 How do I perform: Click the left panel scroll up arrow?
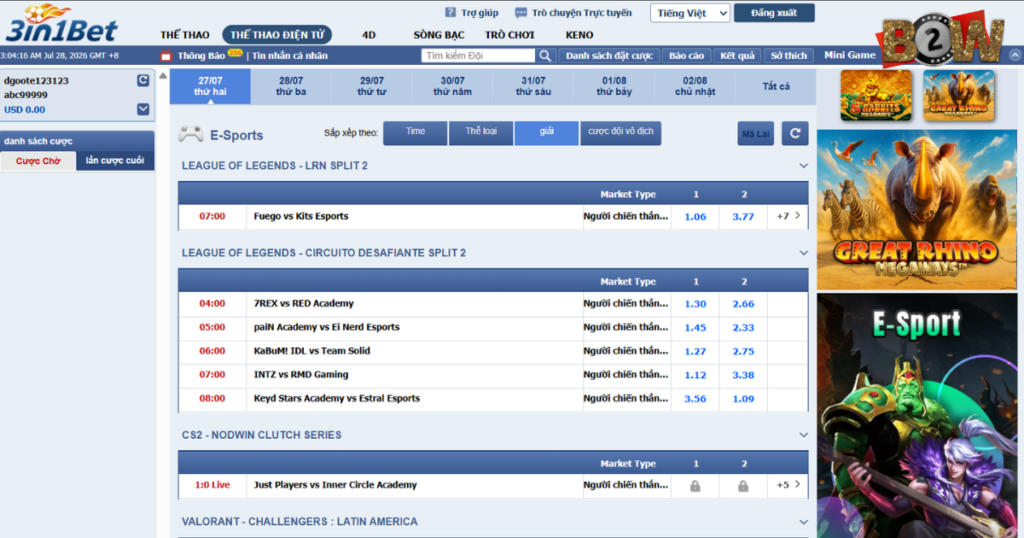click(163, 76)
